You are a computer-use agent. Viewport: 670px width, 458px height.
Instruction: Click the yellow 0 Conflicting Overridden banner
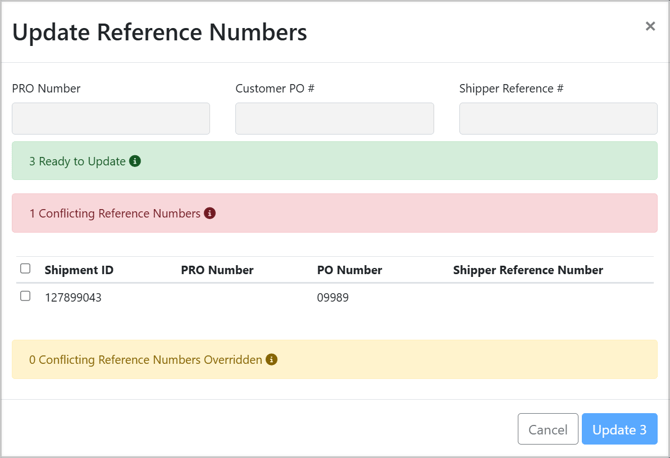450,359
